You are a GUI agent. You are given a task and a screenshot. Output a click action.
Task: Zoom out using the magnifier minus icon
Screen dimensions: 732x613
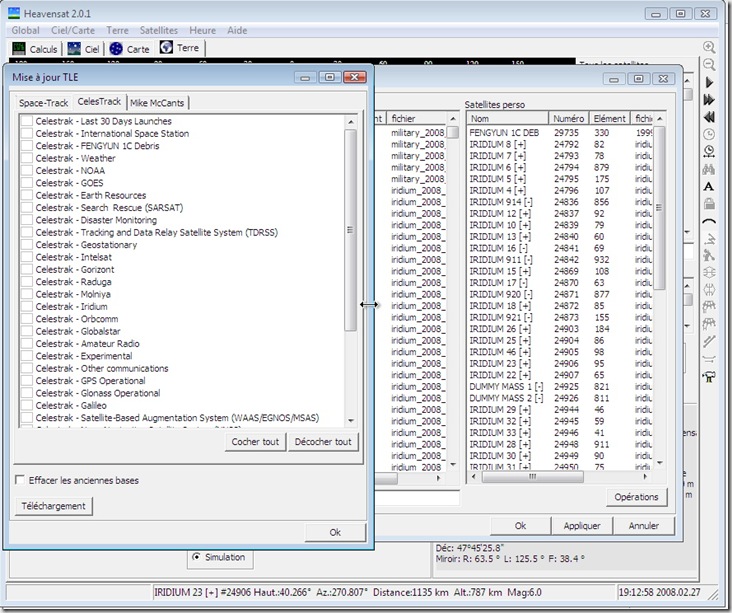pos(709,64)
